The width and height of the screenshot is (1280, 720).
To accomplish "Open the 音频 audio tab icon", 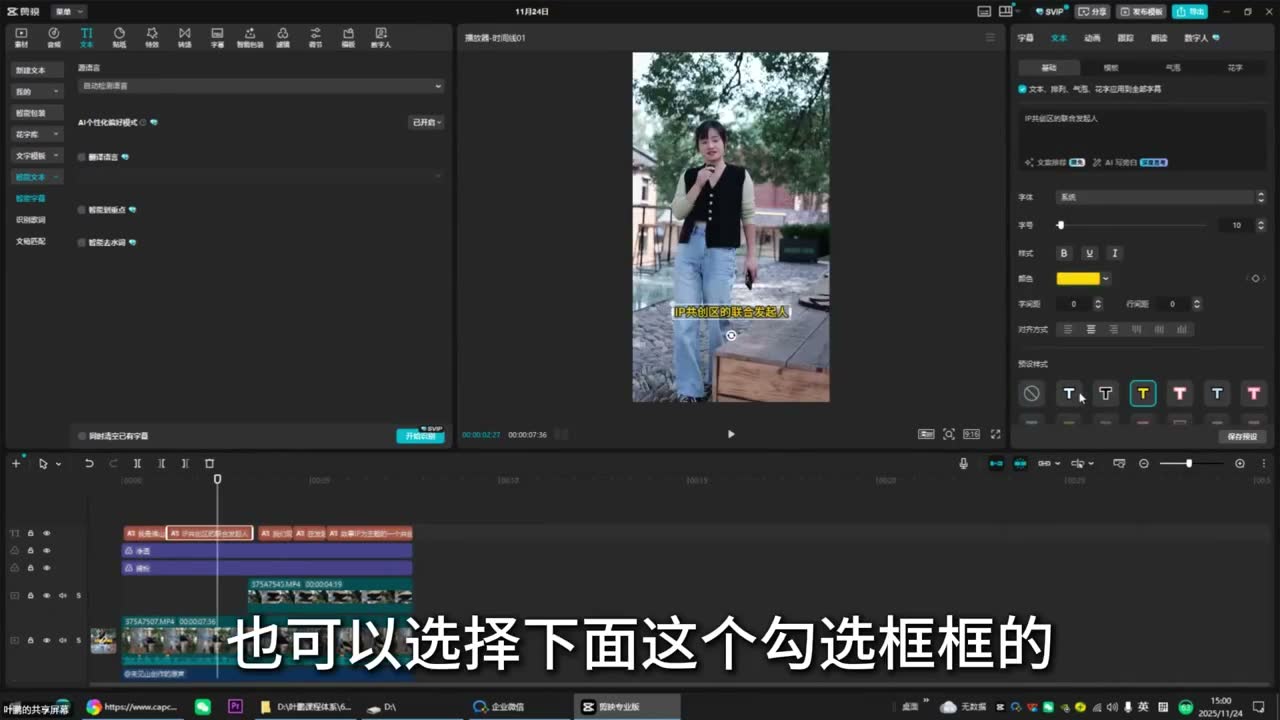I will click(54, 37).
